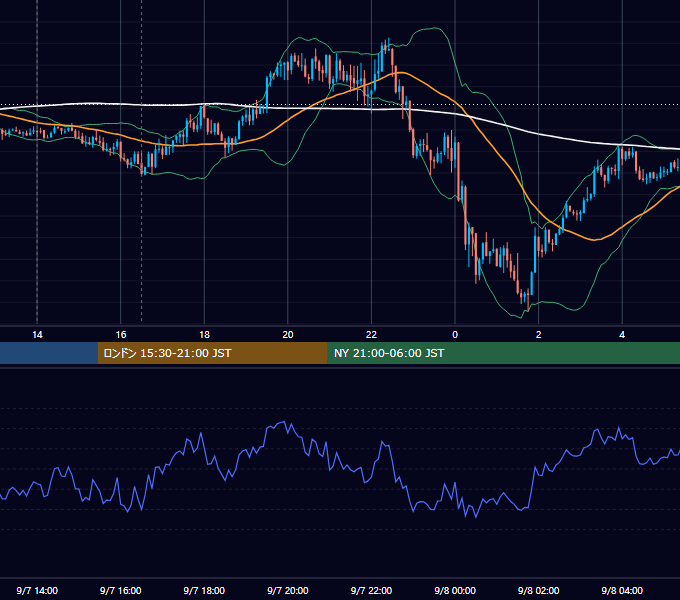Screen dimensions: 680x600
Task: Click the 9/7 14:00 time label
Action: pyautogui.click(x=37, y=590)
